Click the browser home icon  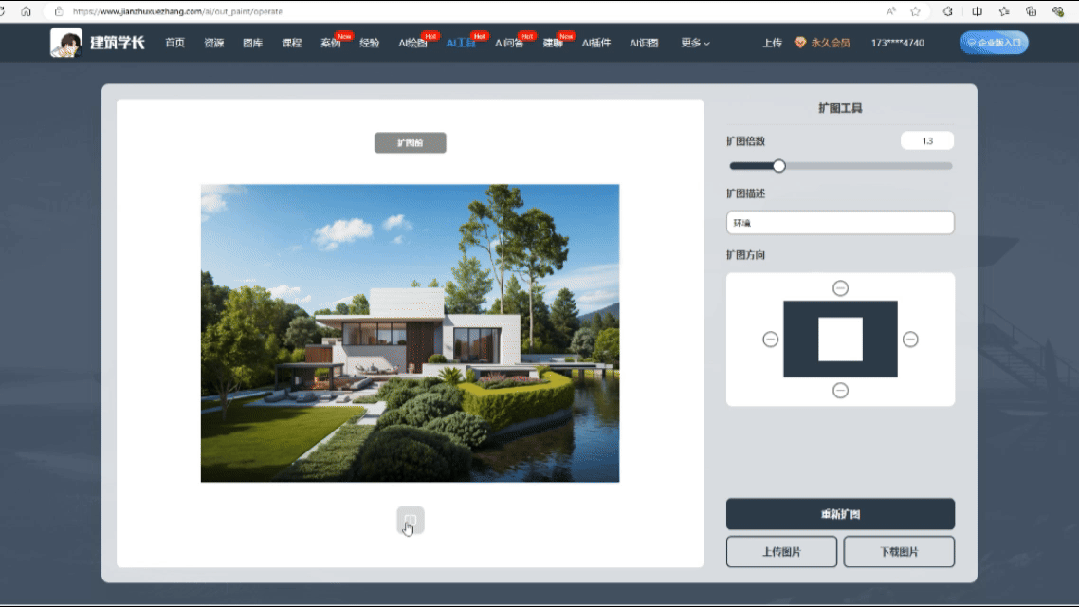[x=26, y=11]
